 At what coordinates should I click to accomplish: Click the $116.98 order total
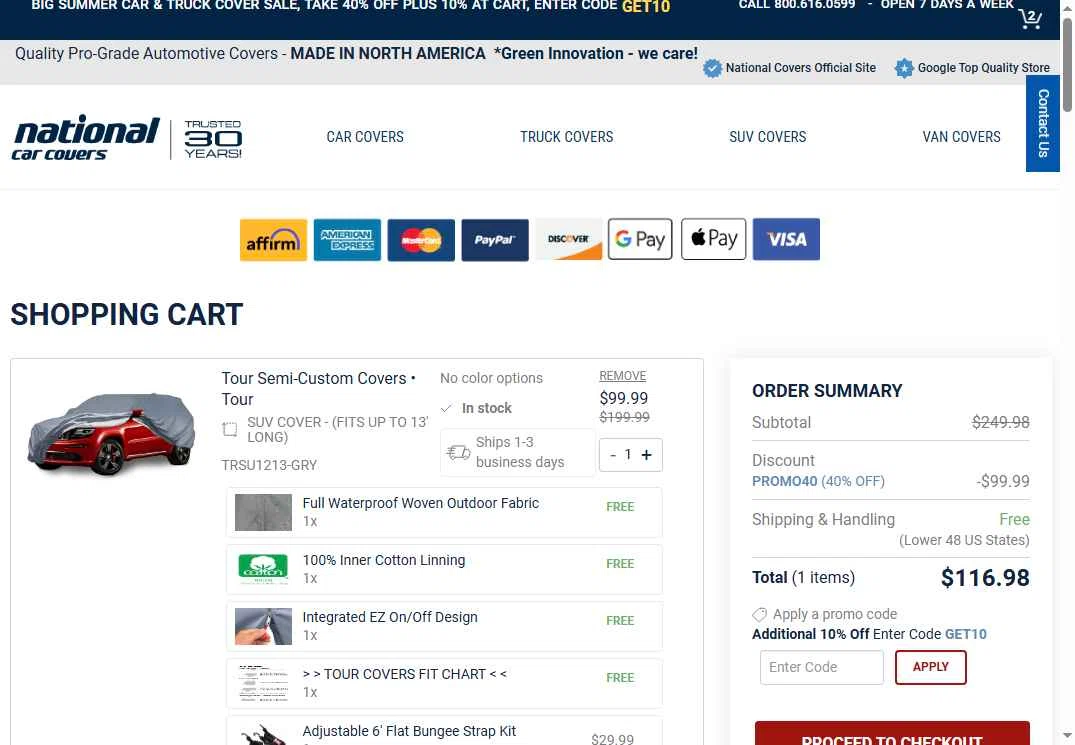coord(985,578)
